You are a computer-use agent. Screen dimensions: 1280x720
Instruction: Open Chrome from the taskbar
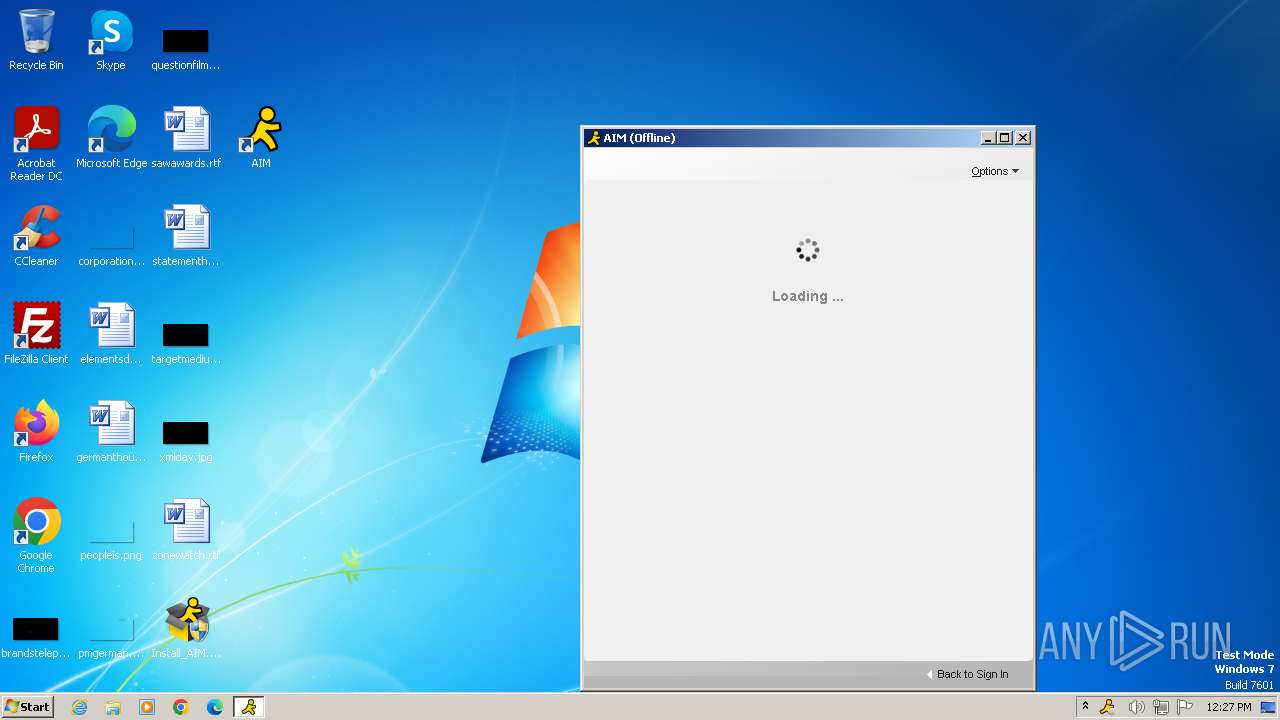click(x=181, y=707)
